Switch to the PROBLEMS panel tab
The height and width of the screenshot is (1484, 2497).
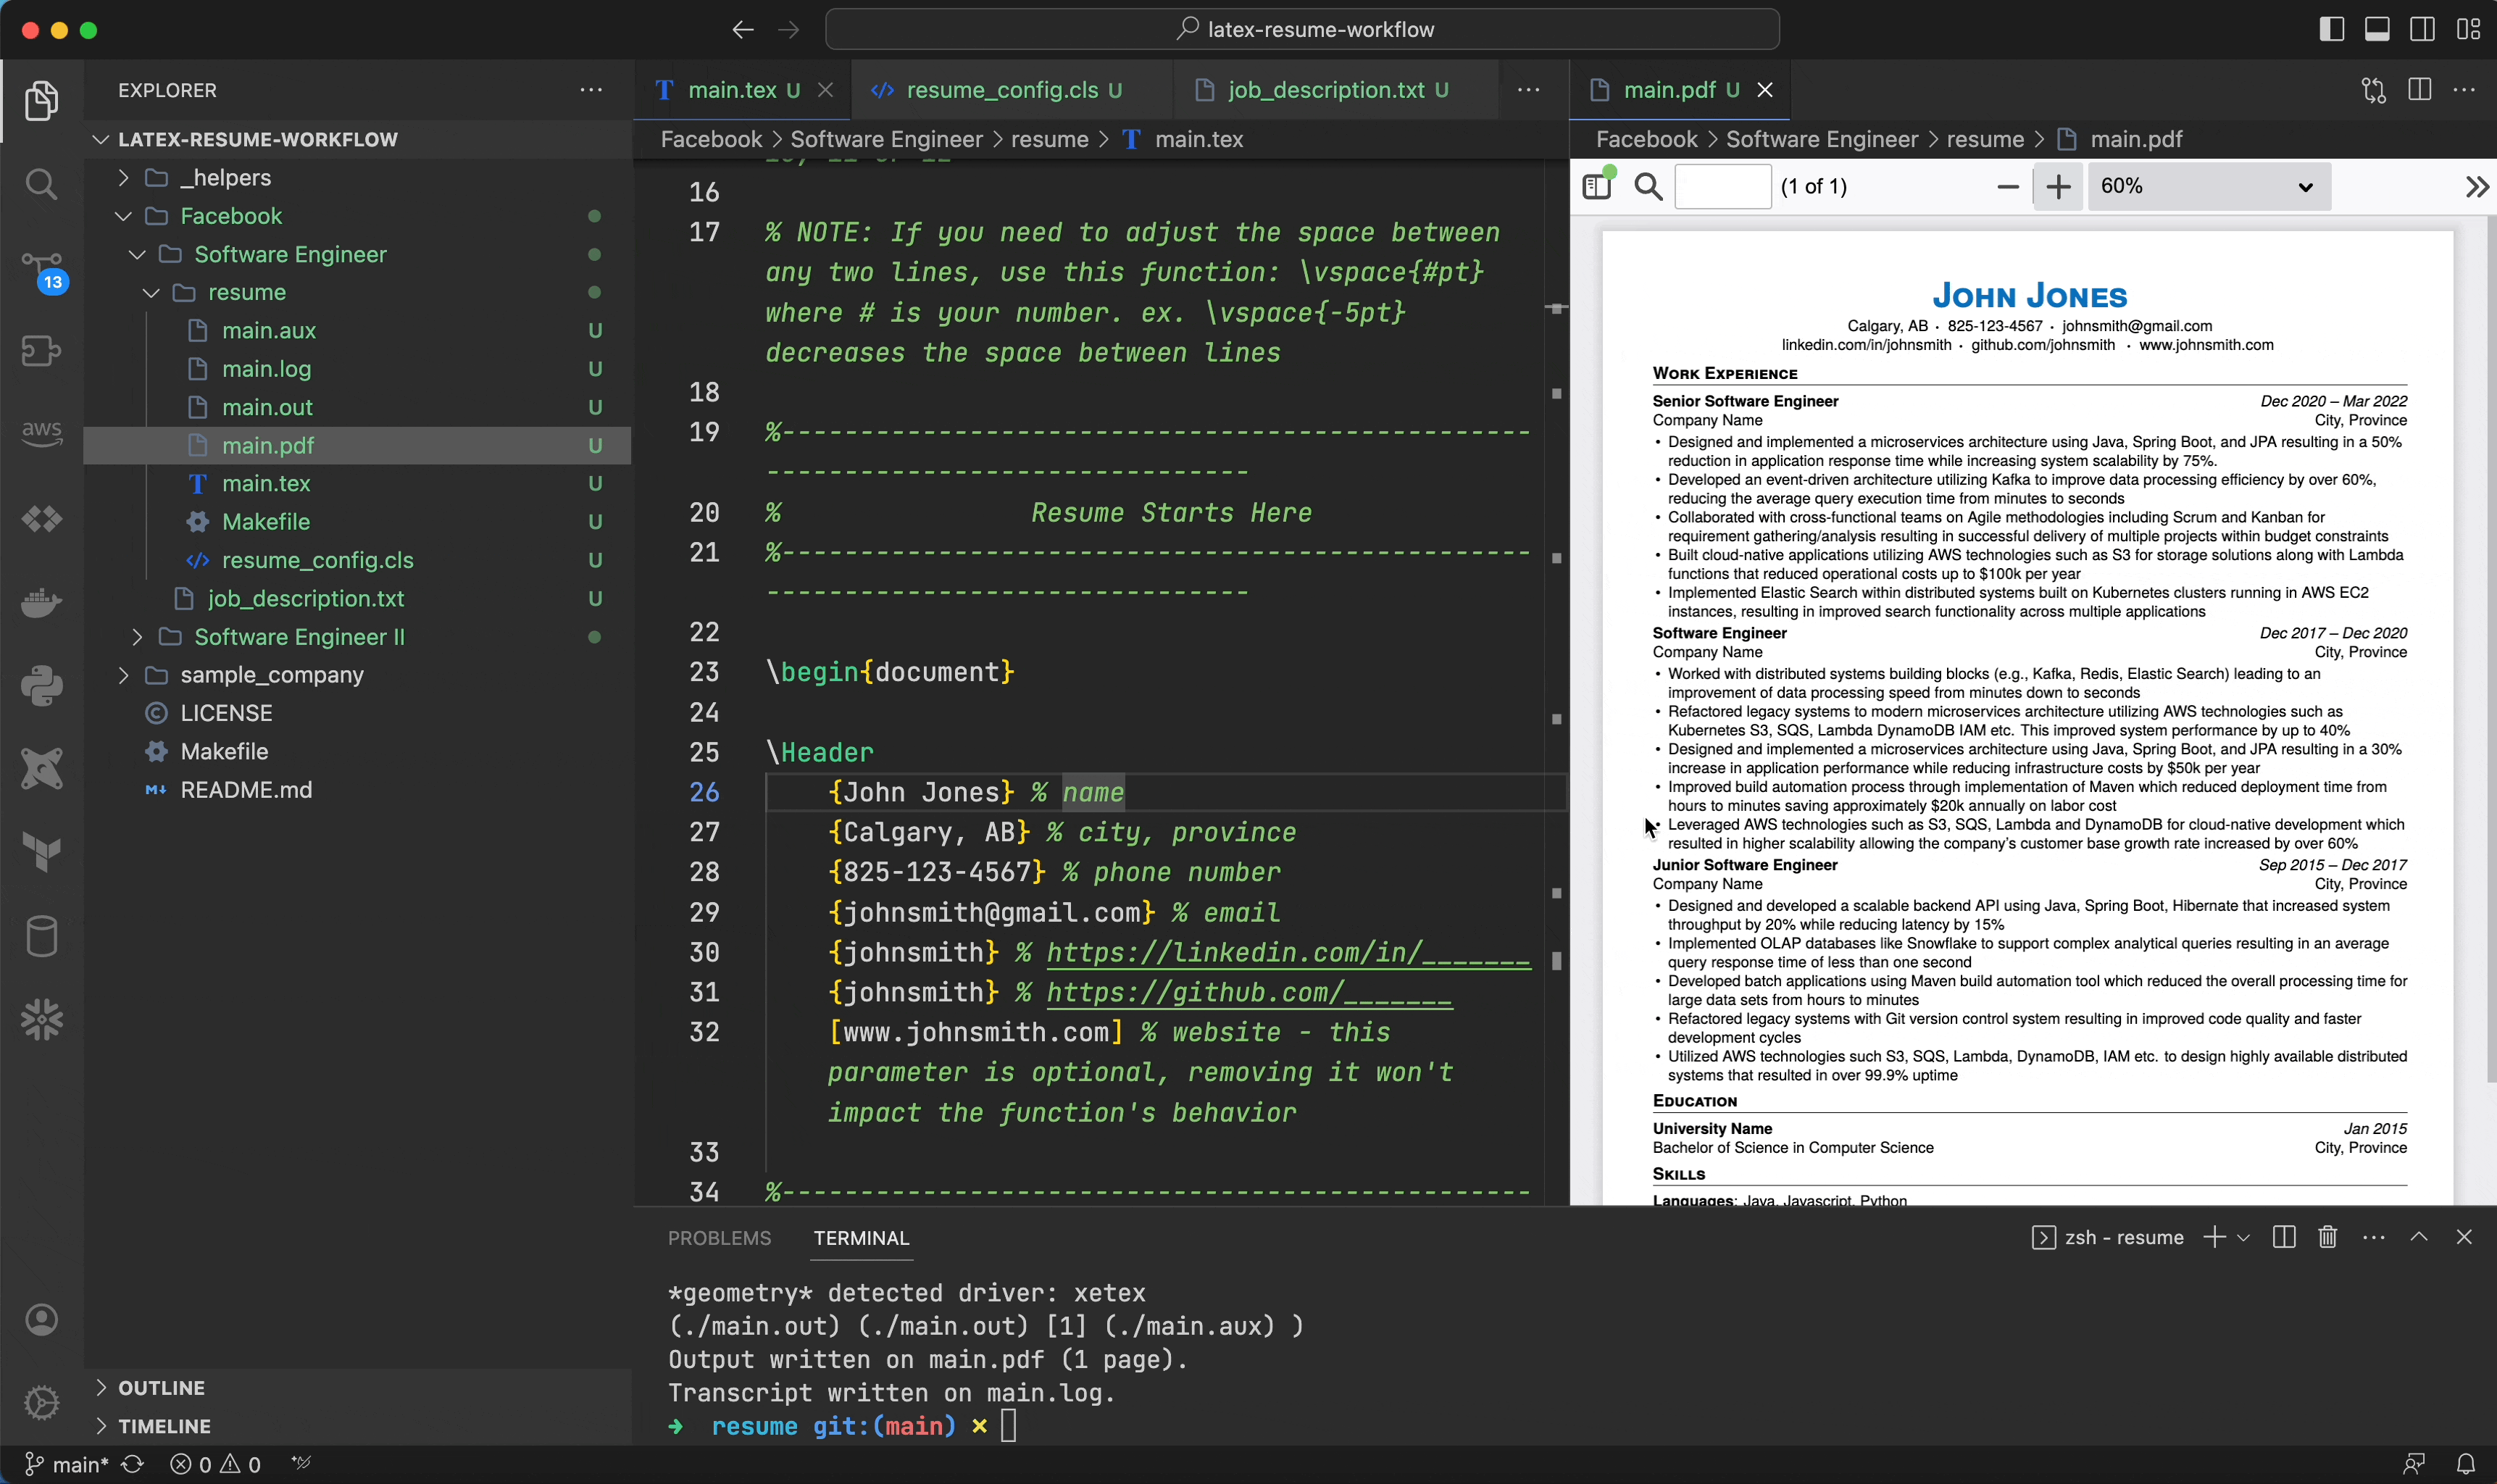(x=719, y=1238)
